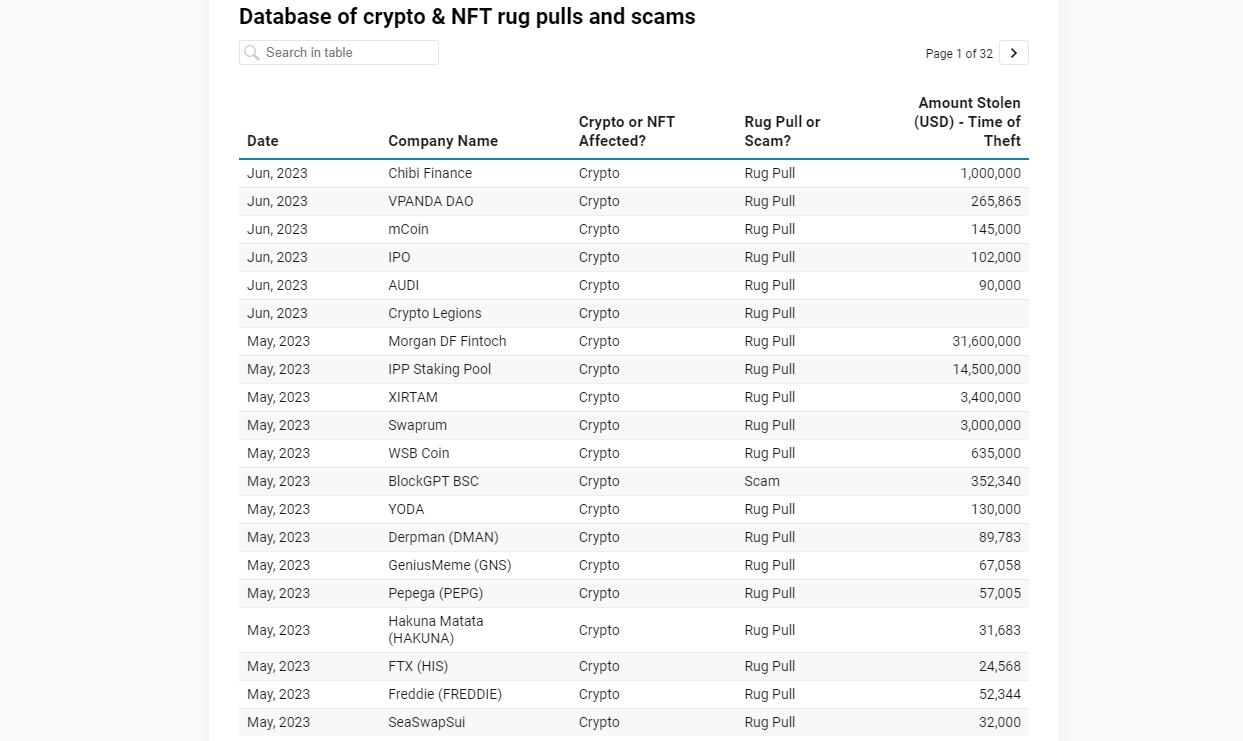Click the Page 1 of 32 indicator
This screenshot has height=741, width=1243.
959,54
